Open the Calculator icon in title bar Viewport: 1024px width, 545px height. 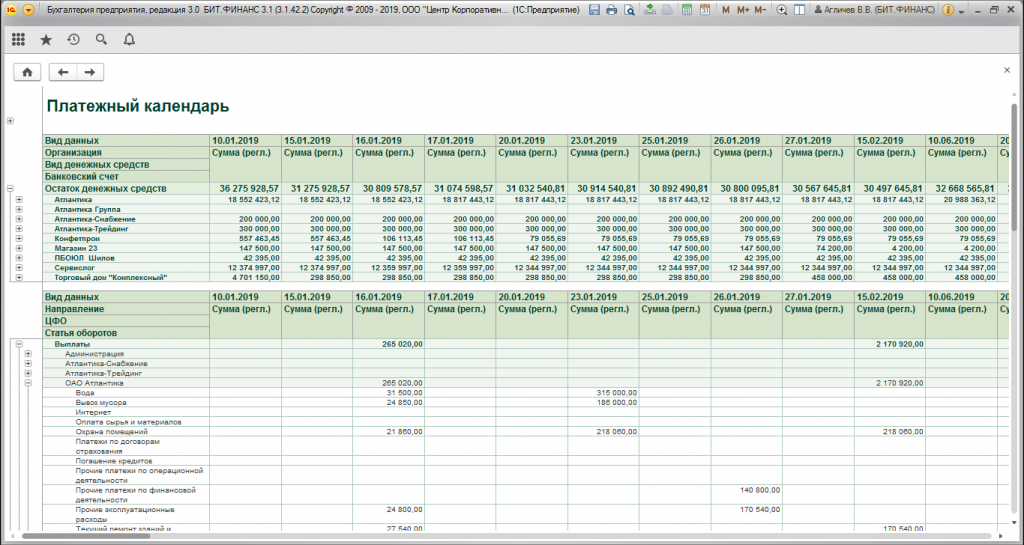pos(688,9)
